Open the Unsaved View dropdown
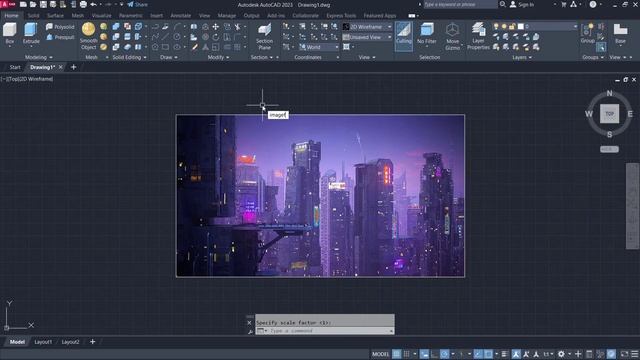Viewport: 640px width, 360px height. [367, 37]
